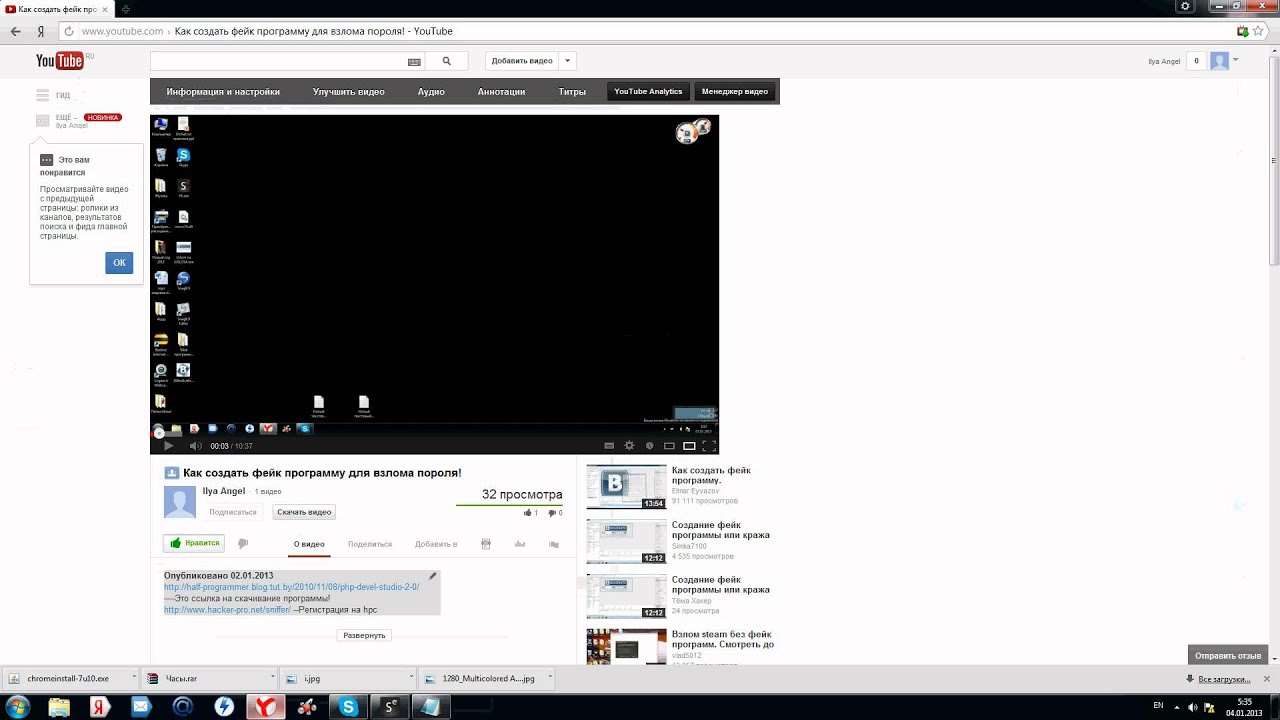This screenshot has width=1280, height=720.
Task: Open dropdown for 1280_Multicolored jpg download
Action: coord(550,678)
